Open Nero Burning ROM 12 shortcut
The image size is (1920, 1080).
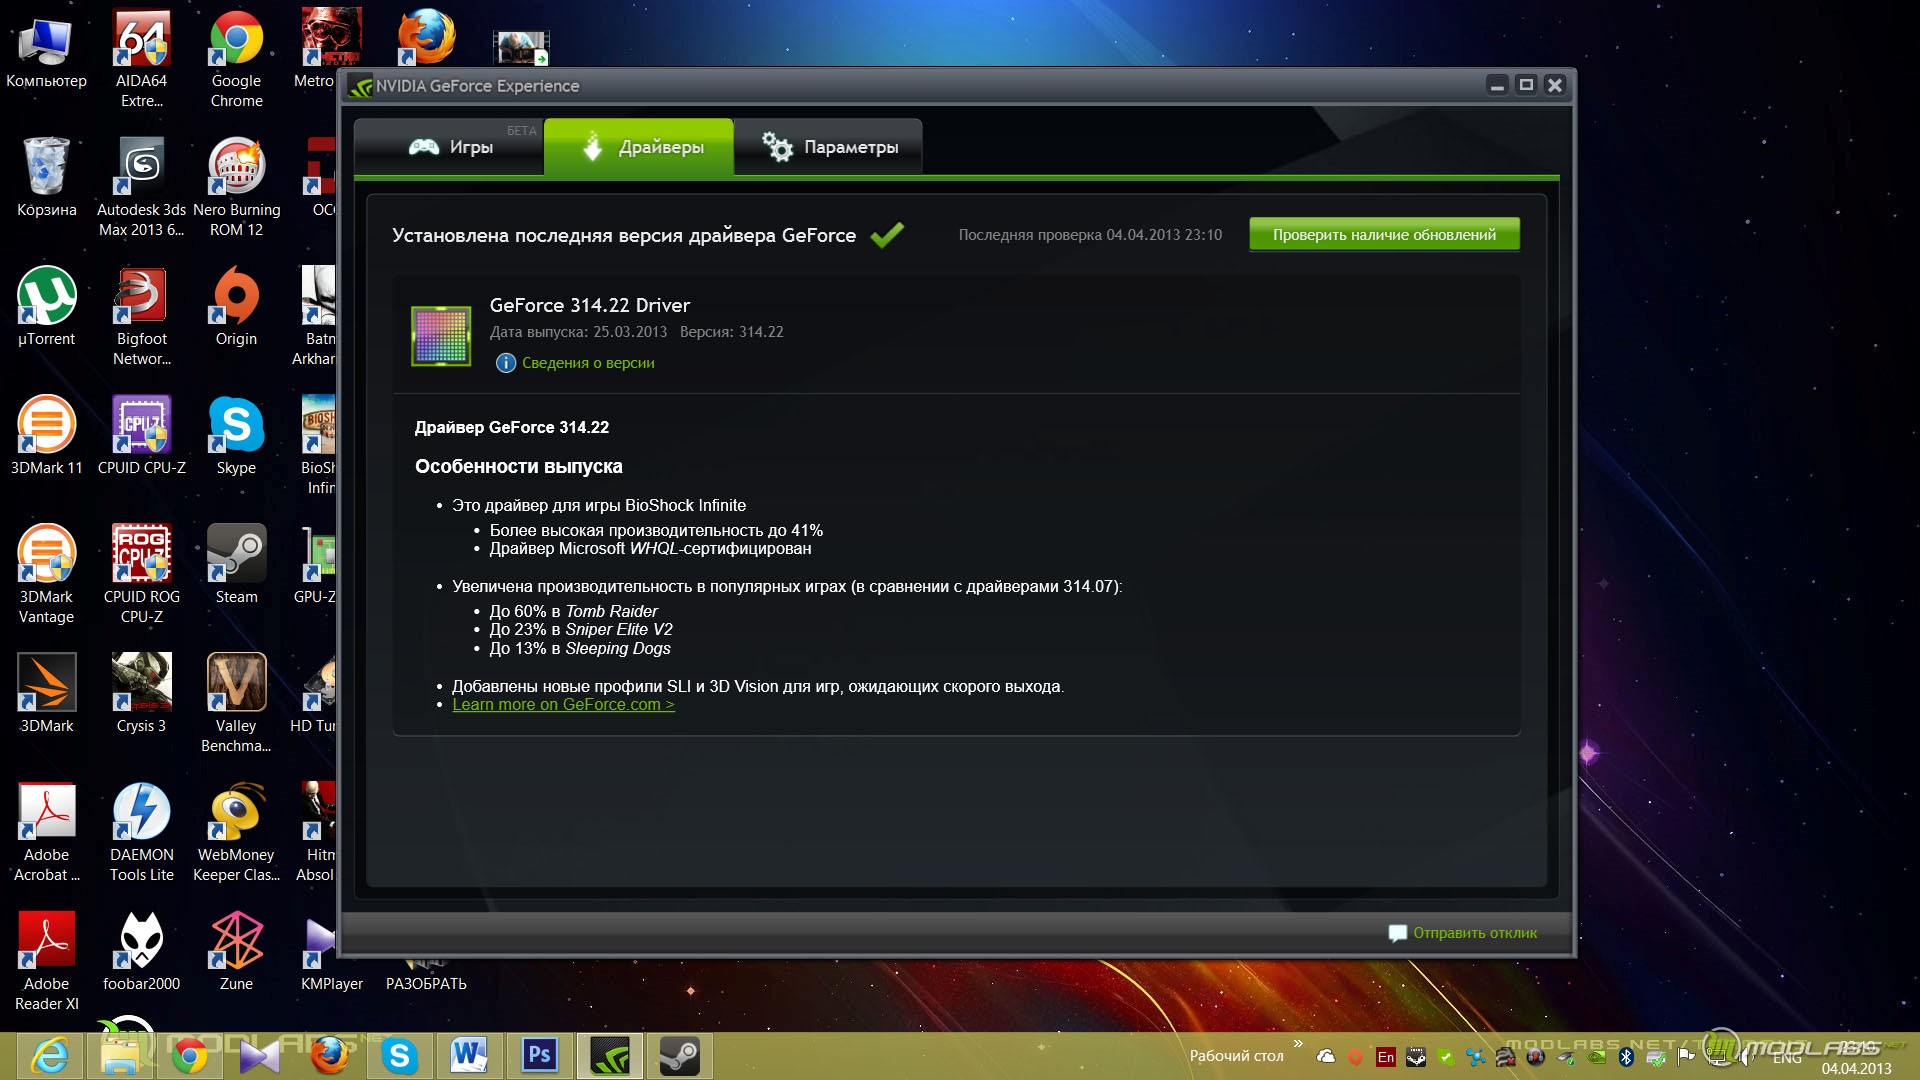(236, 187)
